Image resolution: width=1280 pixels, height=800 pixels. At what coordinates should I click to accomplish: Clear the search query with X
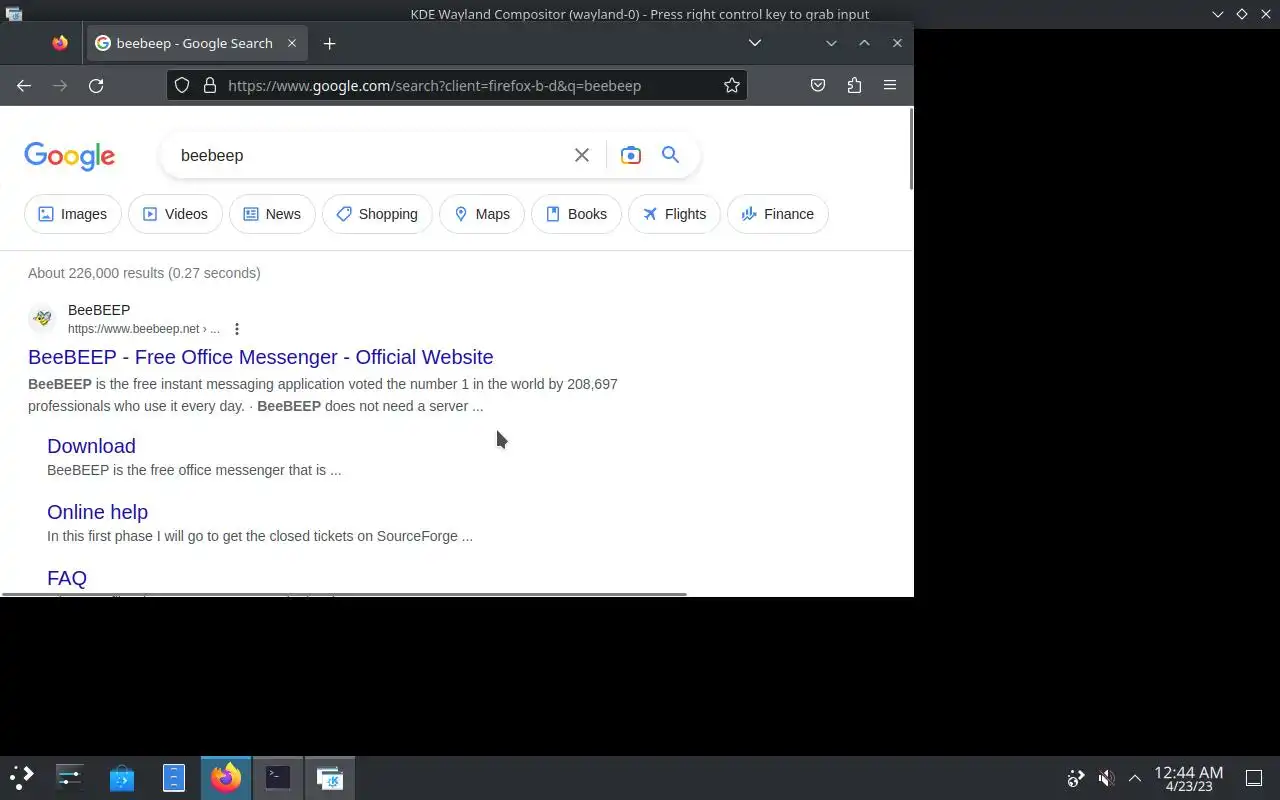[582, 155]
